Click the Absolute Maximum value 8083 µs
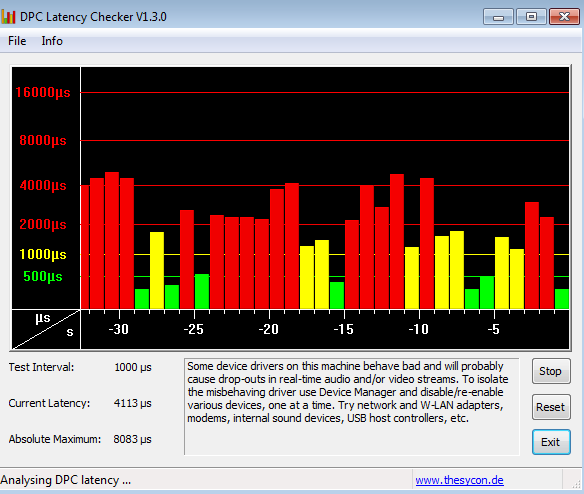 coord(133,439)
